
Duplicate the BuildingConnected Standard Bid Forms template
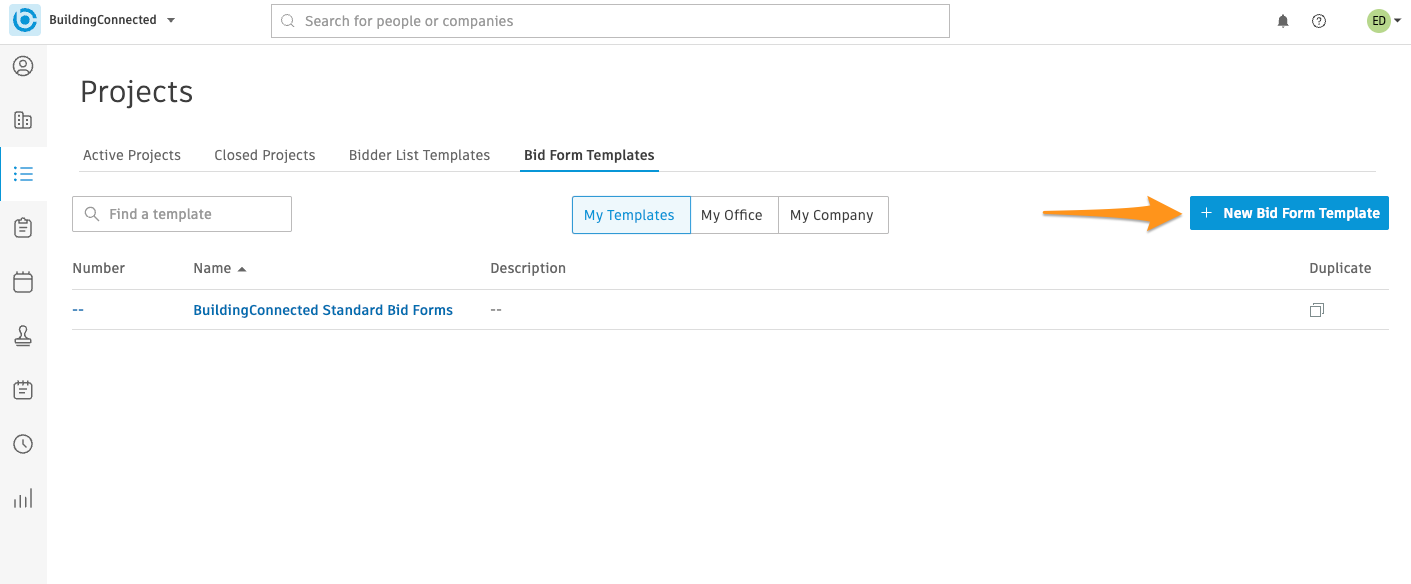[1317, 310]
